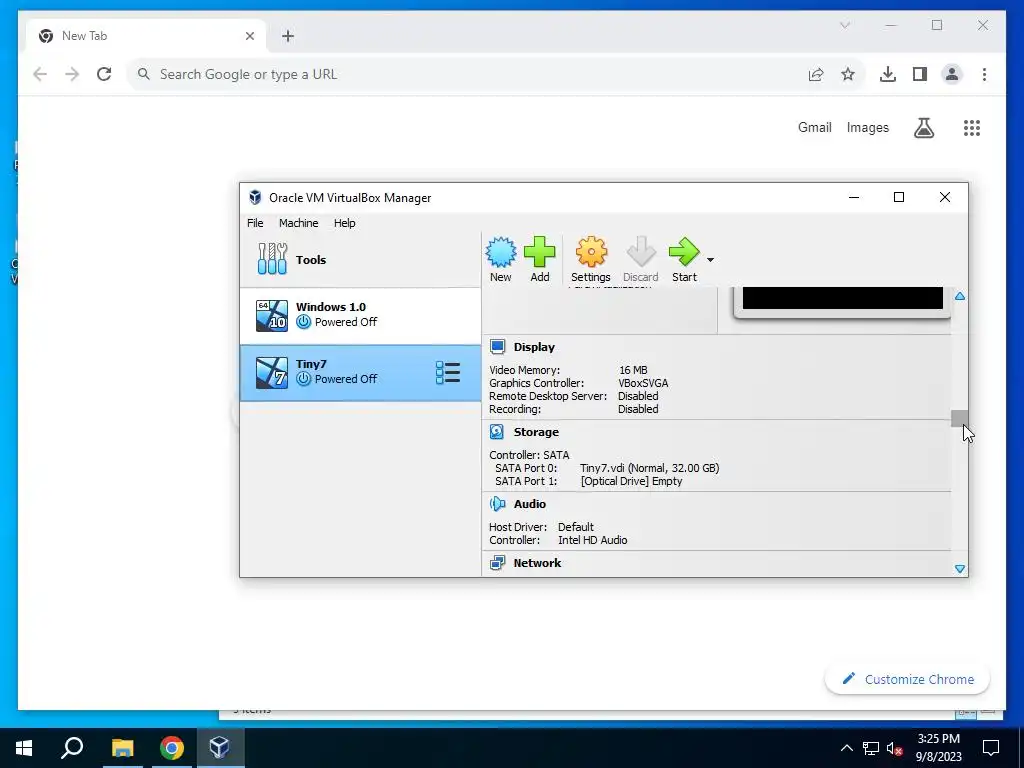Click Chrome forward arrow
Viewport: 1024px width, 768px height.
72,74
